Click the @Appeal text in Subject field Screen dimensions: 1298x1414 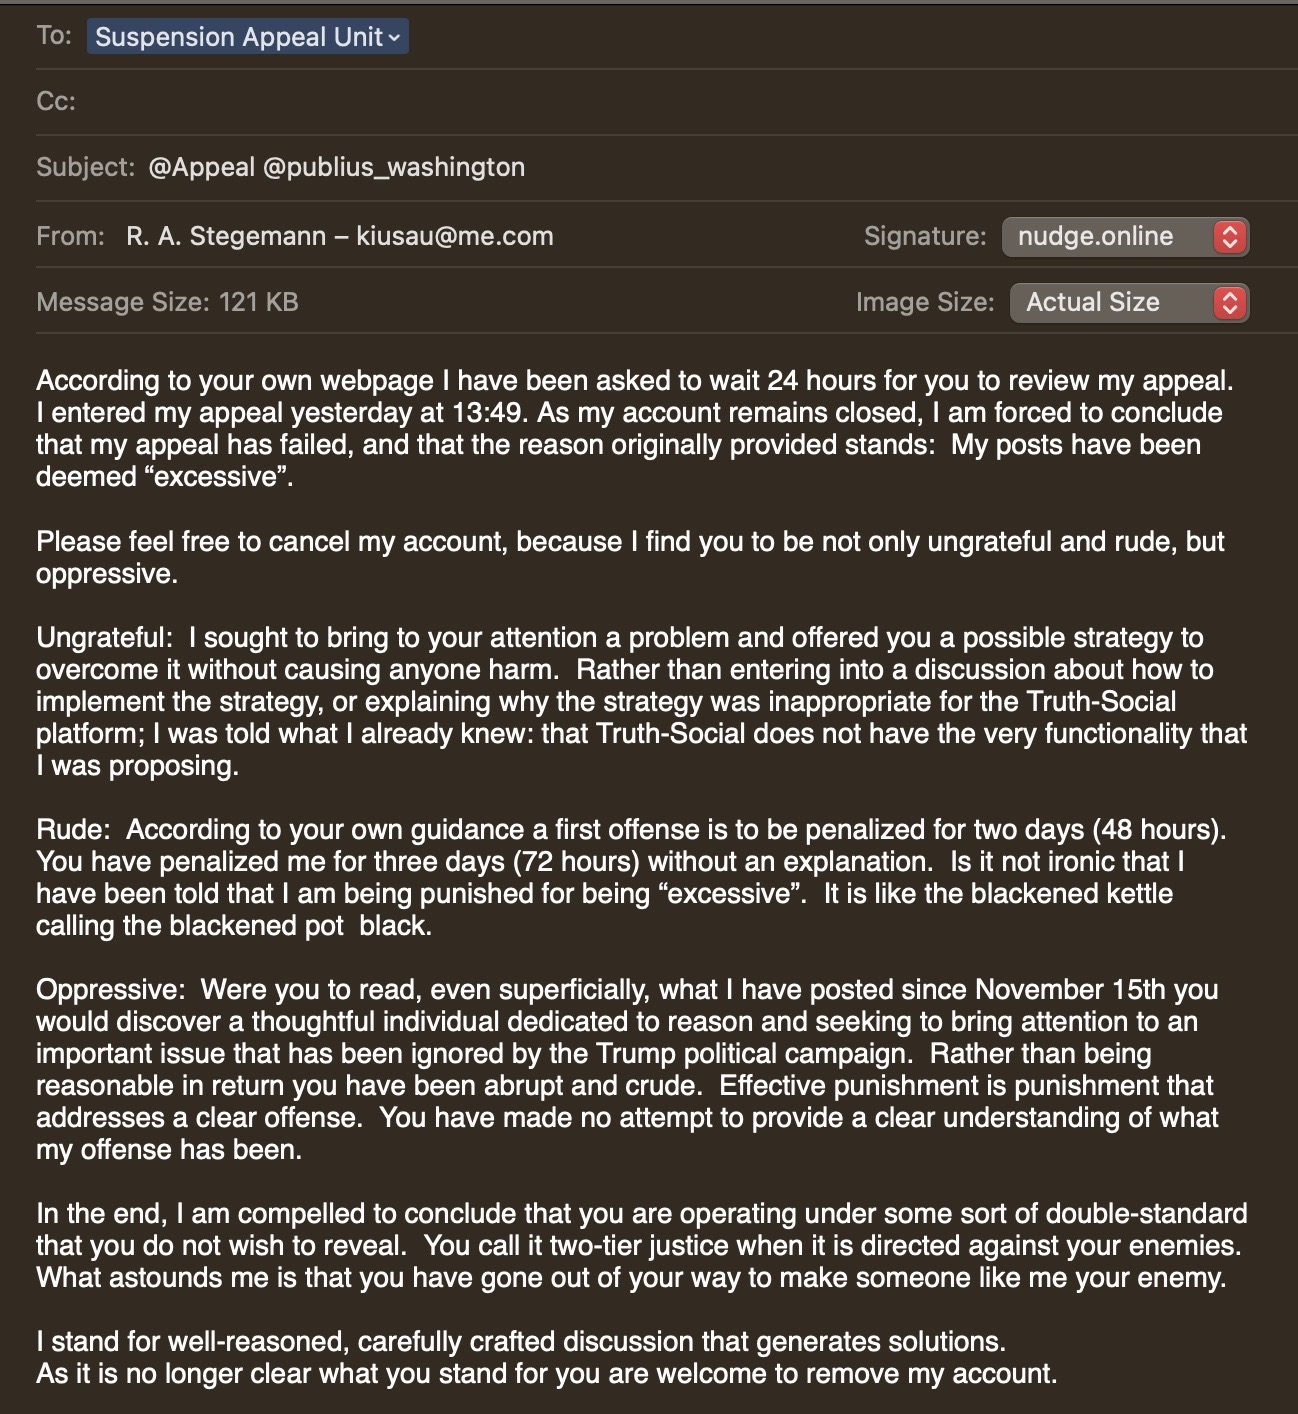[201, 167]
